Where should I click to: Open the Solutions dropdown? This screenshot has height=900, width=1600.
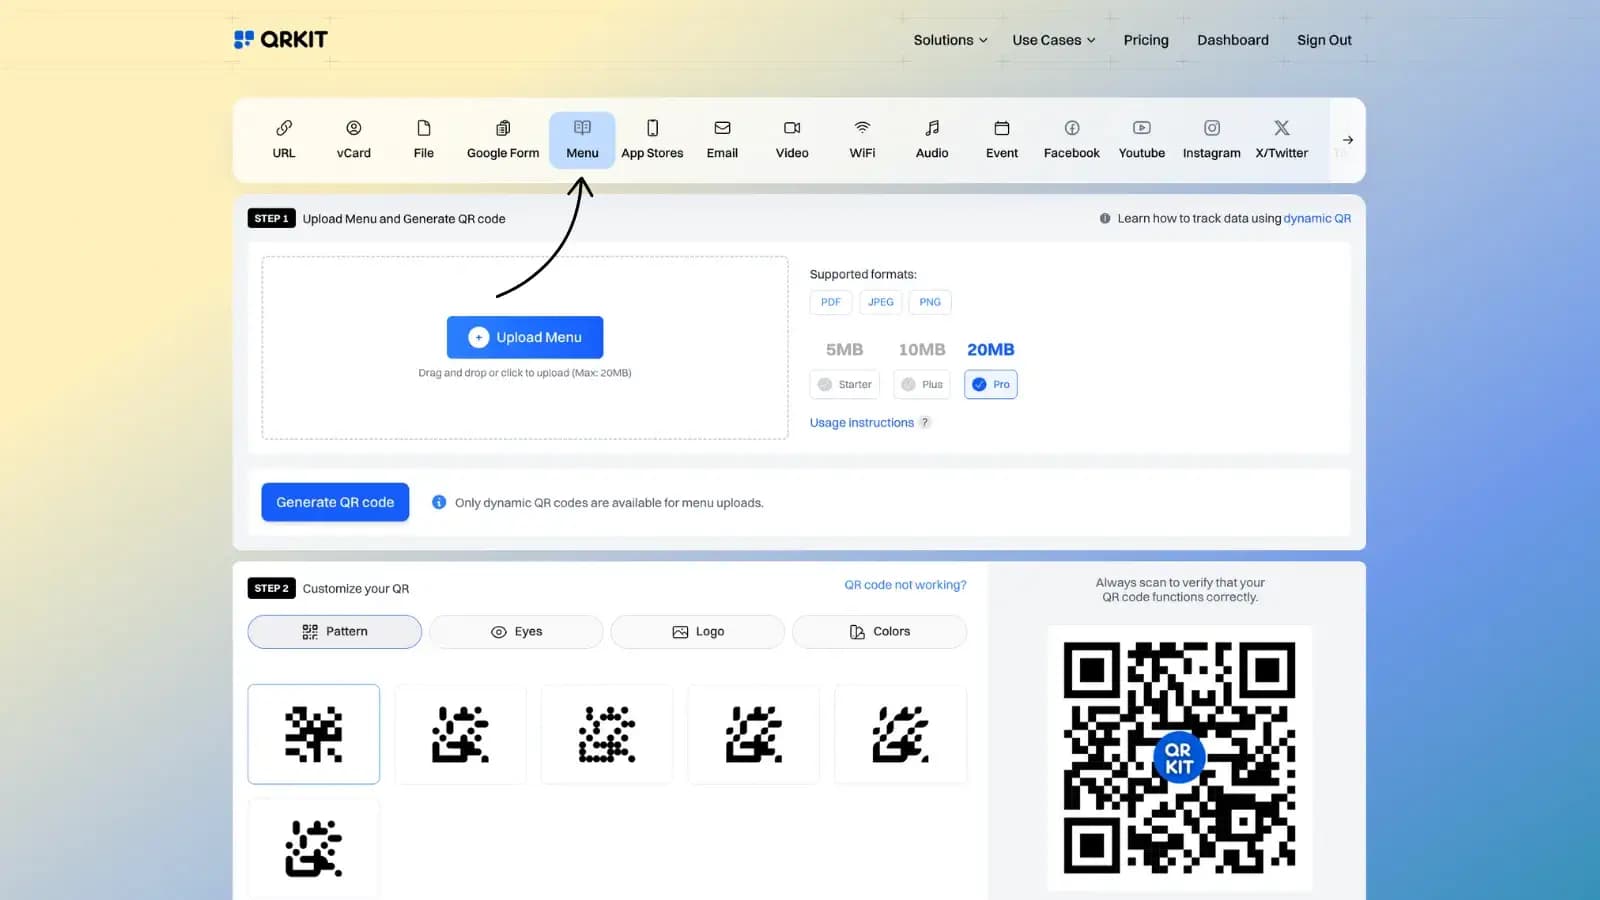(948, 40)
